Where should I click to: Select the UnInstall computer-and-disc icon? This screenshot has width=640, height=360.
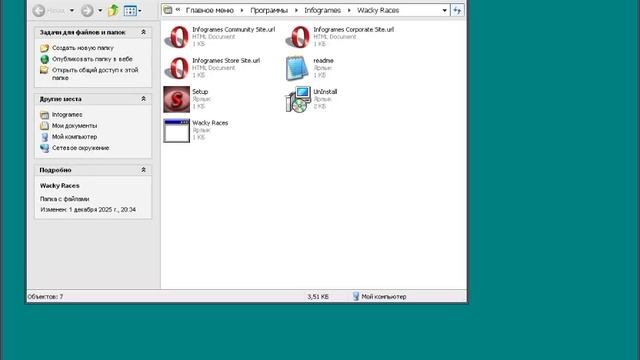pyautogui.click(x=298, y=99)
